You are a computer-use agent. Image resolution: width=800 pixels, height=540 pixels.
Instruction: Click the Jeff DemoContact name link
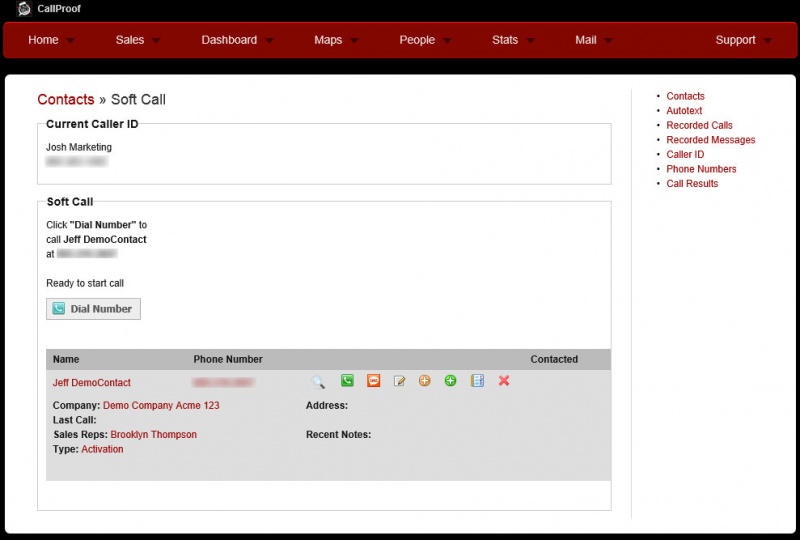tap(92, 383)
